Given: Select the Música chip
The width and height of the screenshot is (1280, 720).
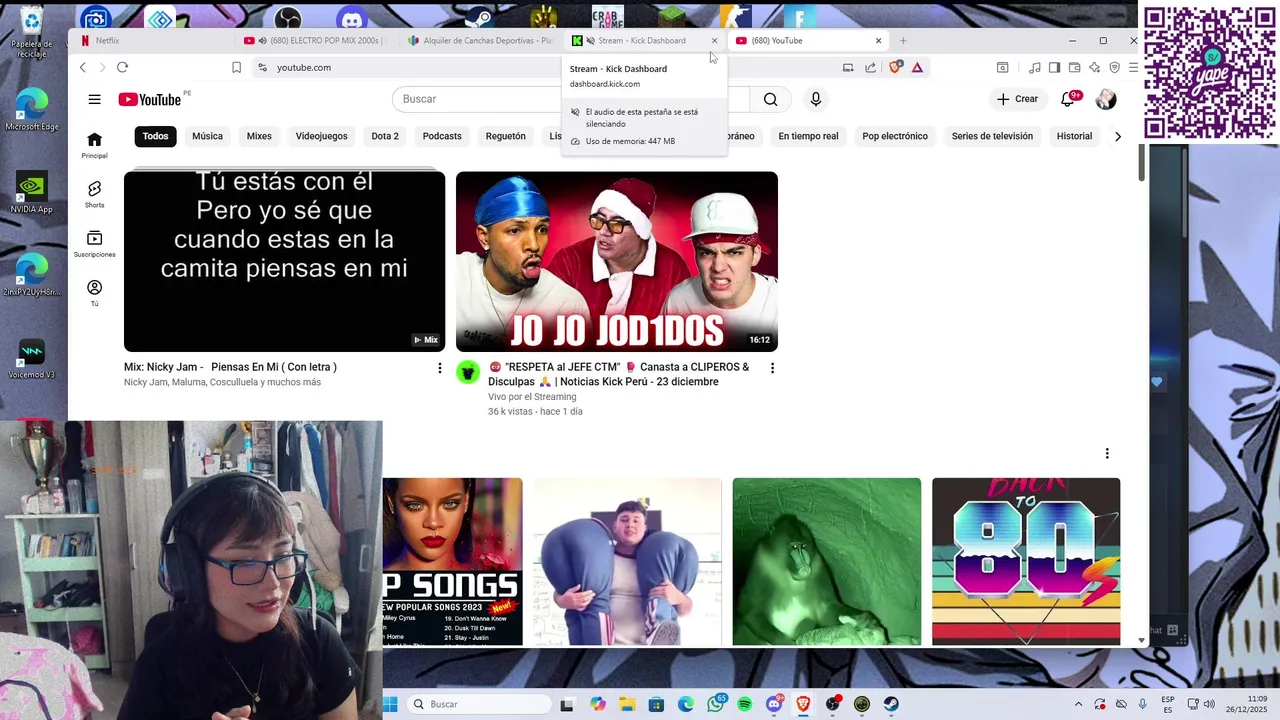Looking at the screenshot, I should [x=207, y=136].
